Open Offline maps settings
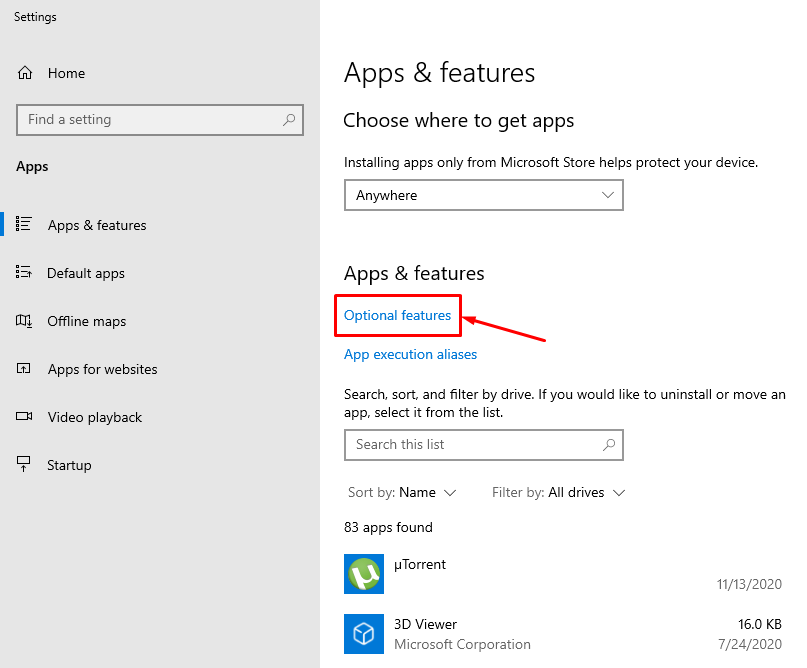The image size is (807, 668). 86,321
